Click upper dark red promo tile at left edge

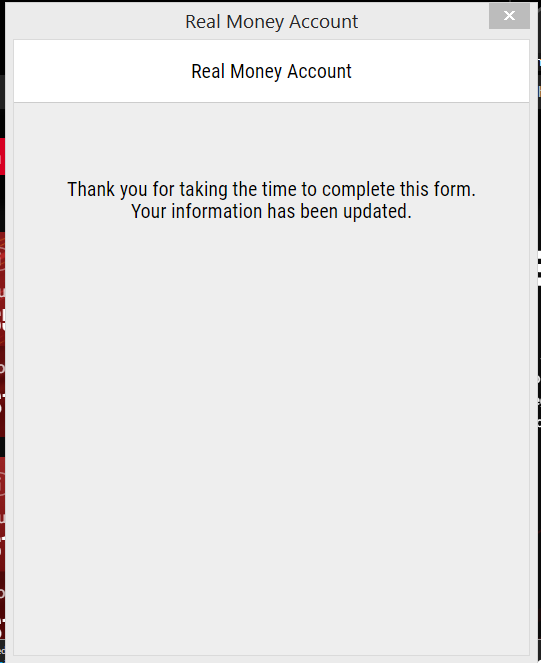pos(2,334)
